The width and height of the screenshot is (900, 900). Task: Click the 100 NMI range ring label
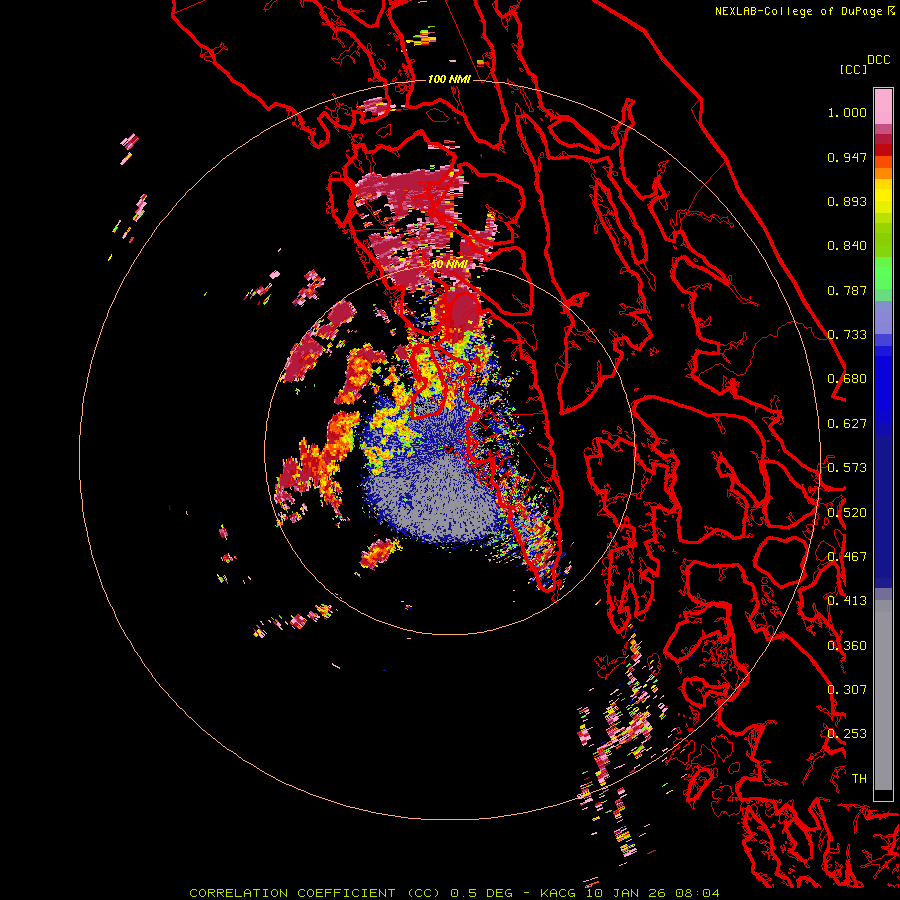point(449,79)
